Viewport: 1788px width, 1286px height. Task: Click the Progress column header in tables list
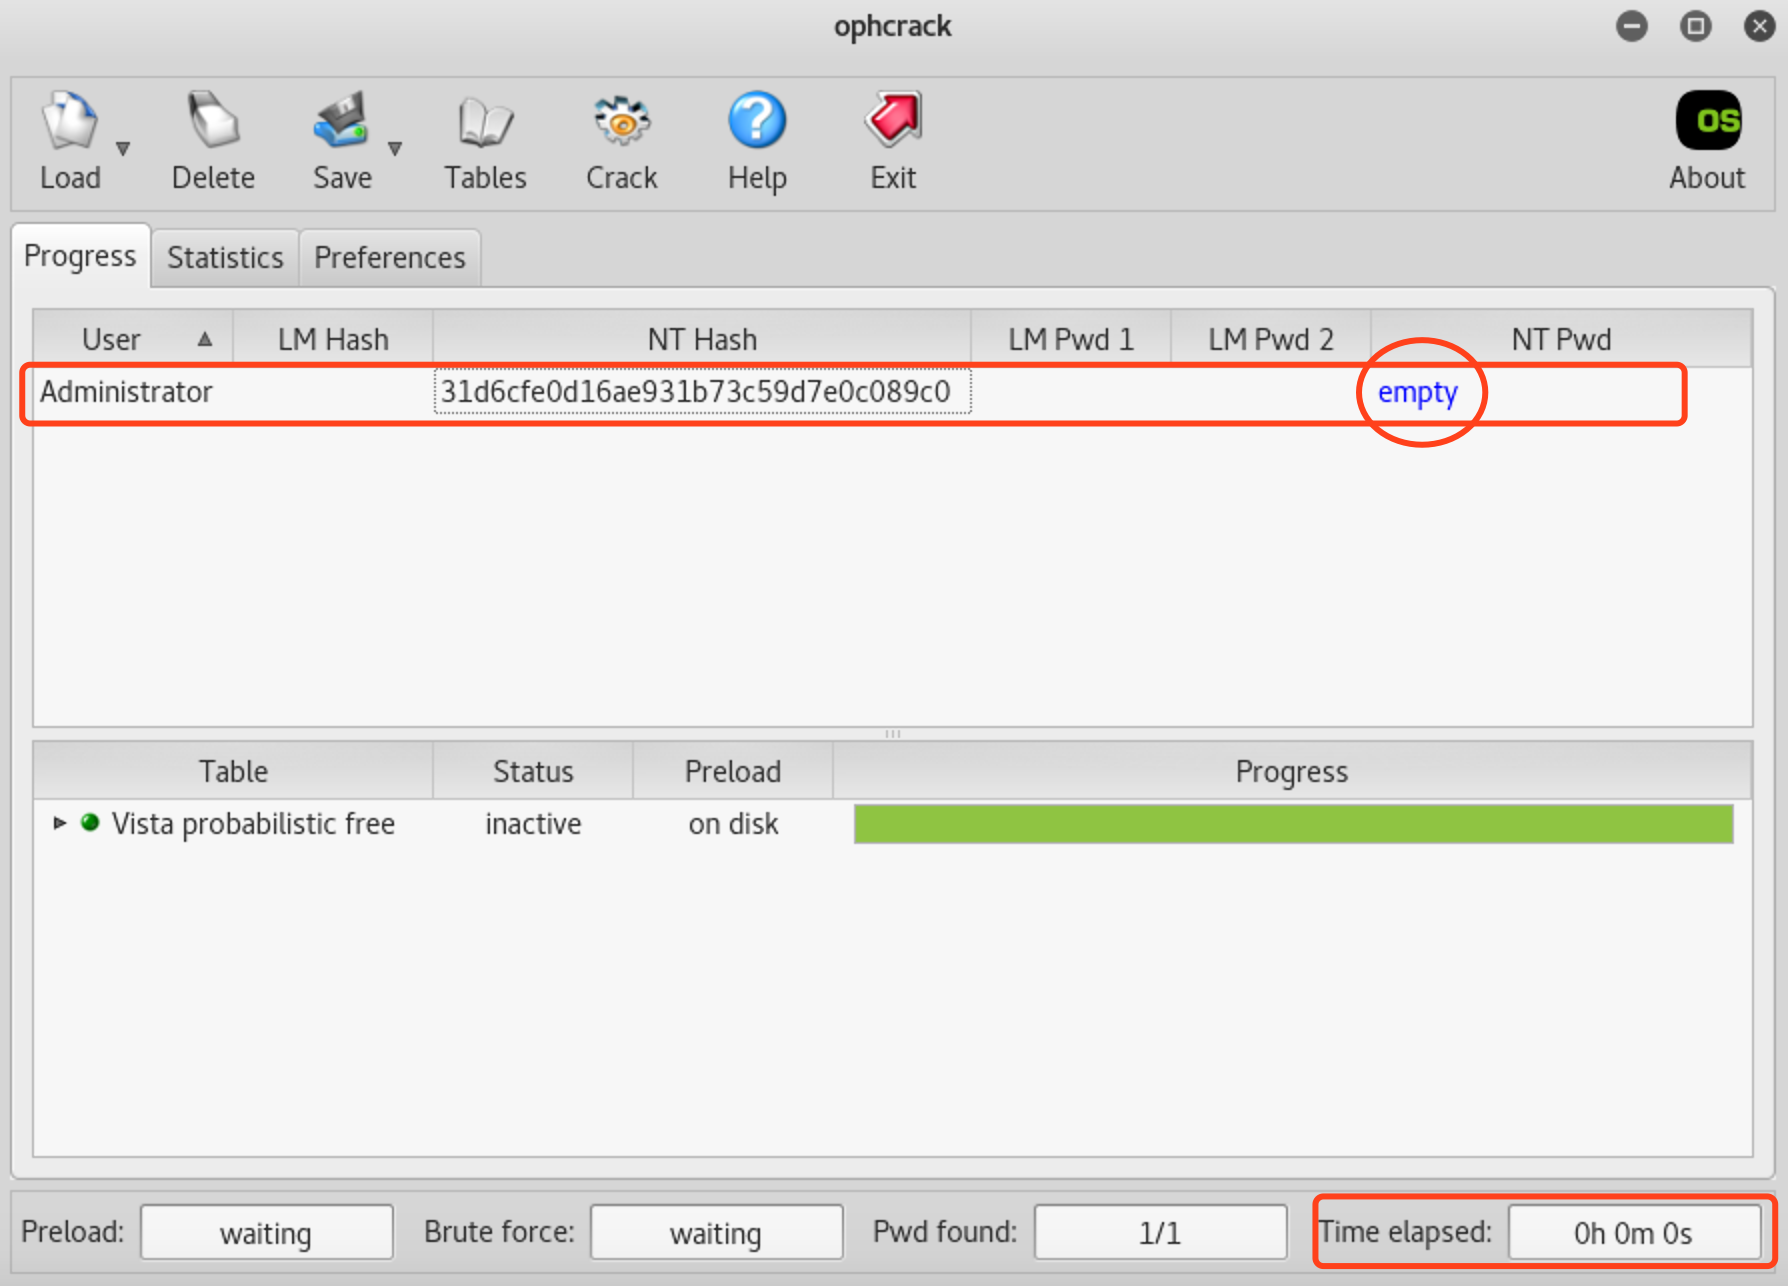click(x=1292, y=771)
